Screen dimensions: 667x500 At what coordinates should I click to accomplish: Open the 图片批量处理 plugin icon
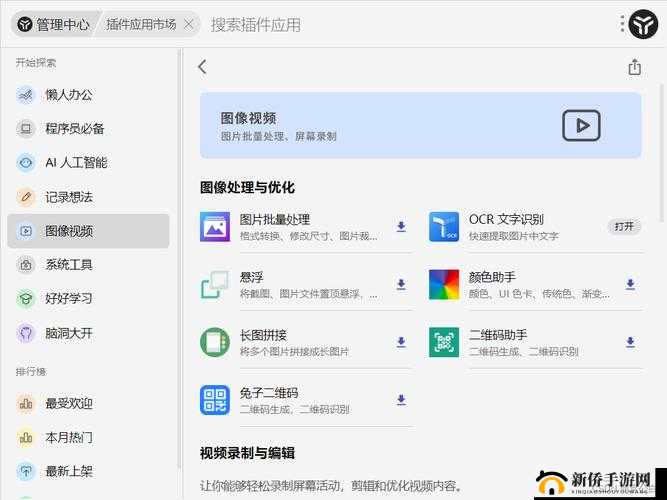pyautogui.click(x=215, y=227)
